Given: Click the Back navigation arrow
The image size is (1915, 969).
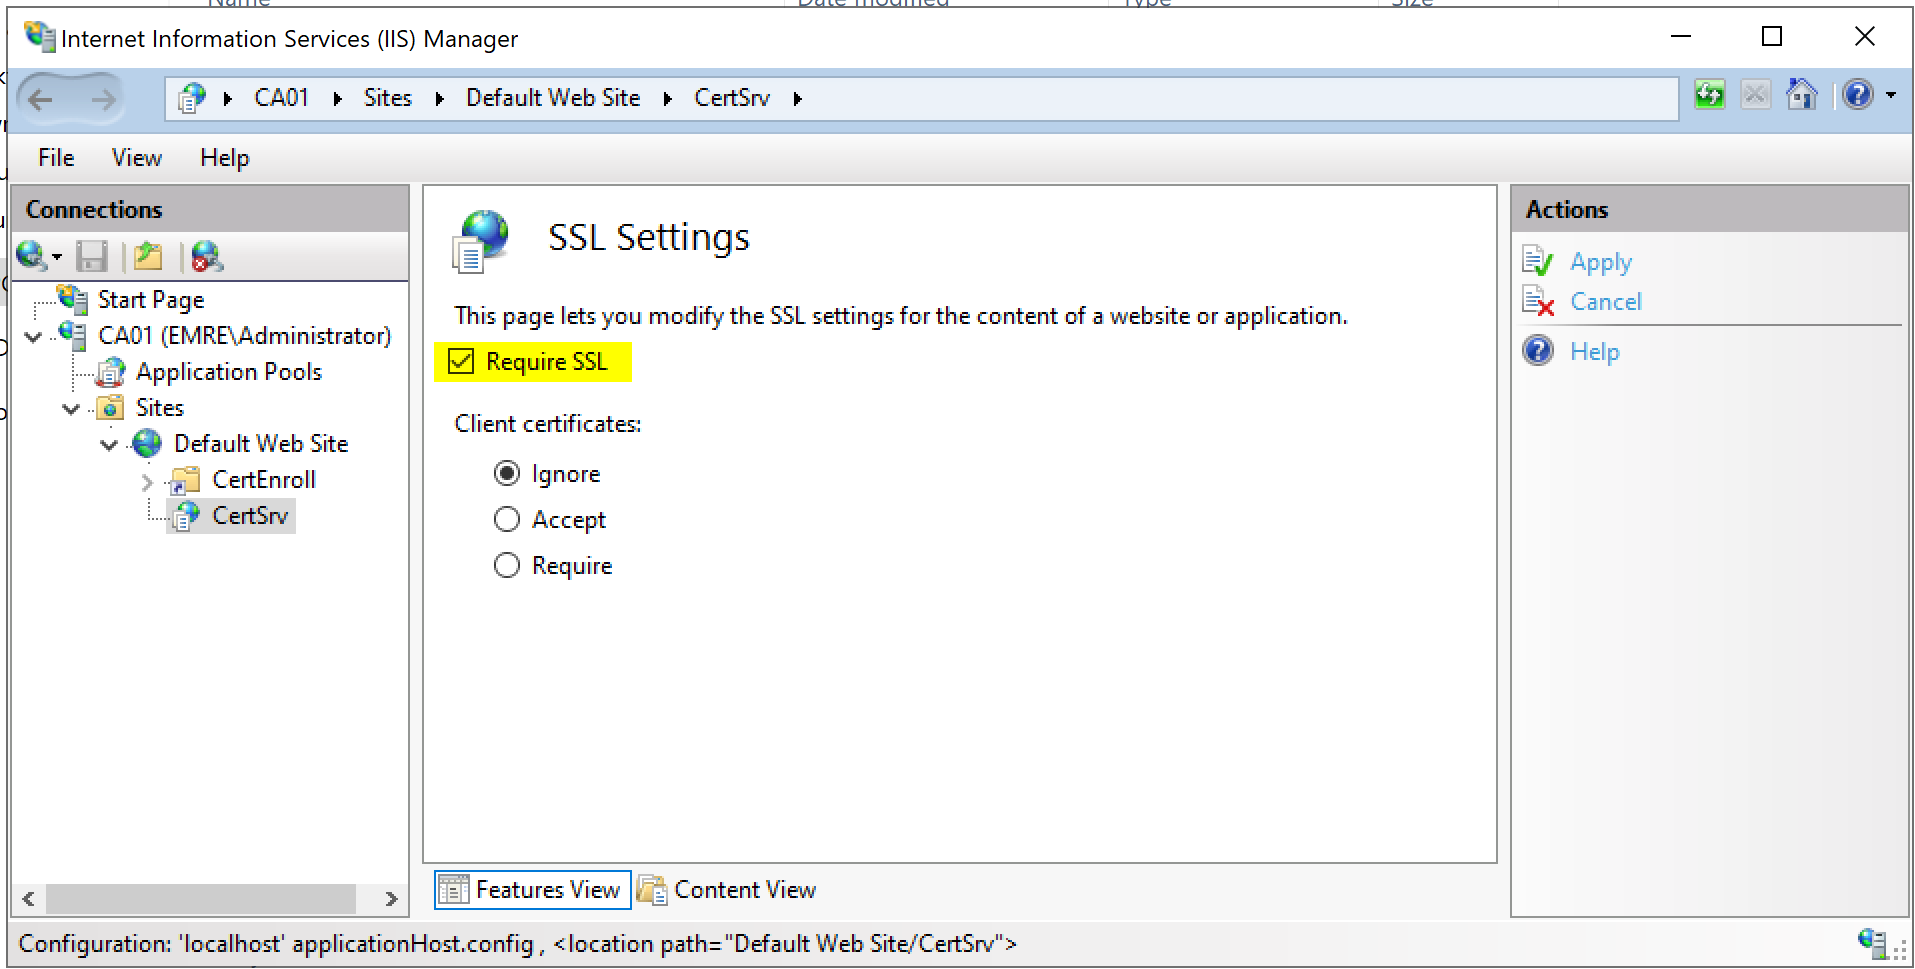Looking at the screenshot, I should click(41, 99).
